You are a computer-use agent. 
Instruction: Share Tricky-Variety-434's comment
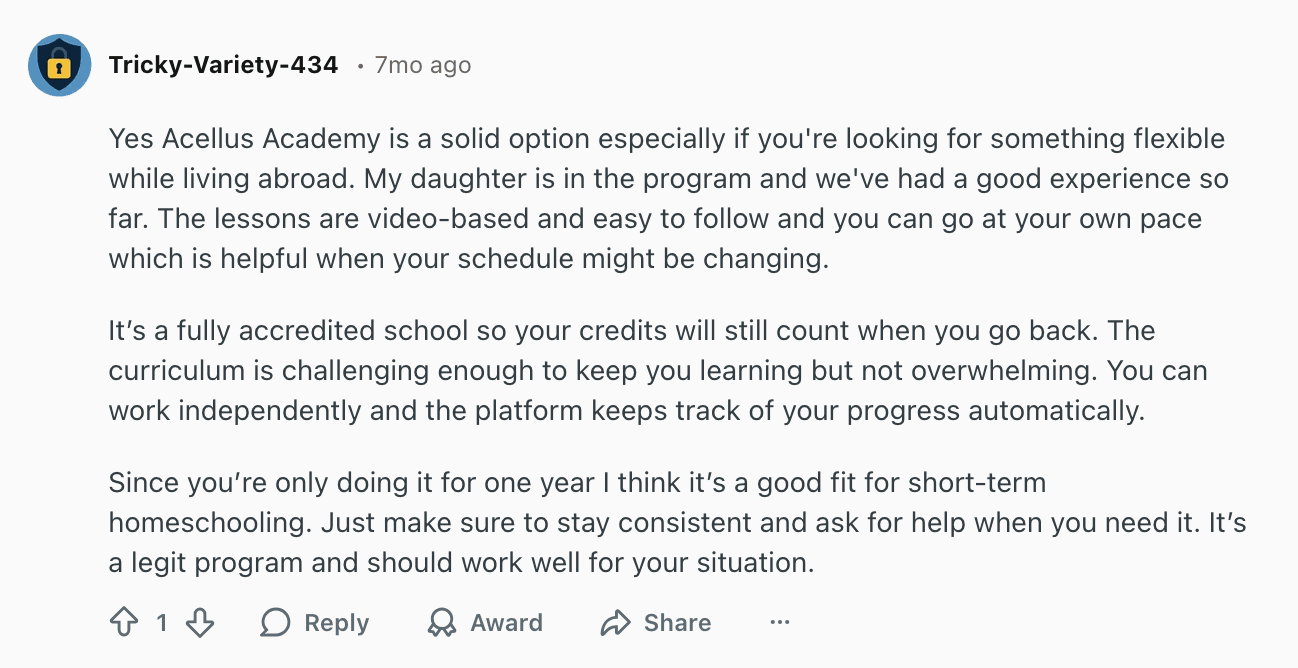click(x=655, y=622)
